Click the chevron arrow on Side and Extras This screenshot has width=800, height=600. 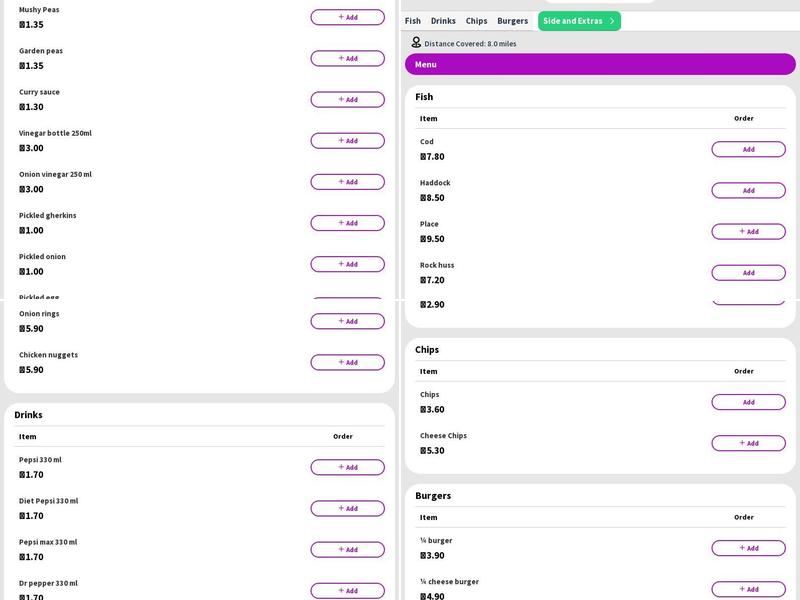[612, 21]
